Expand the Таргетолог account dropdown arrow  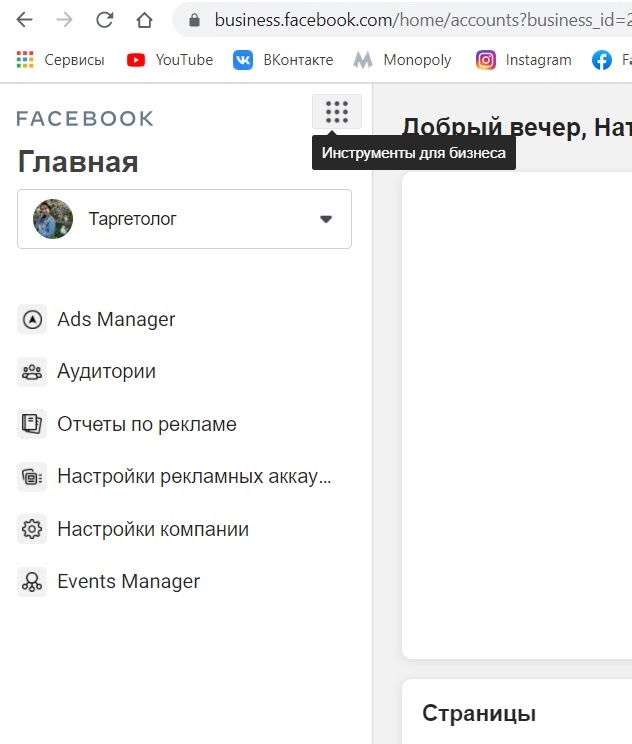click(x=325, y=219)
